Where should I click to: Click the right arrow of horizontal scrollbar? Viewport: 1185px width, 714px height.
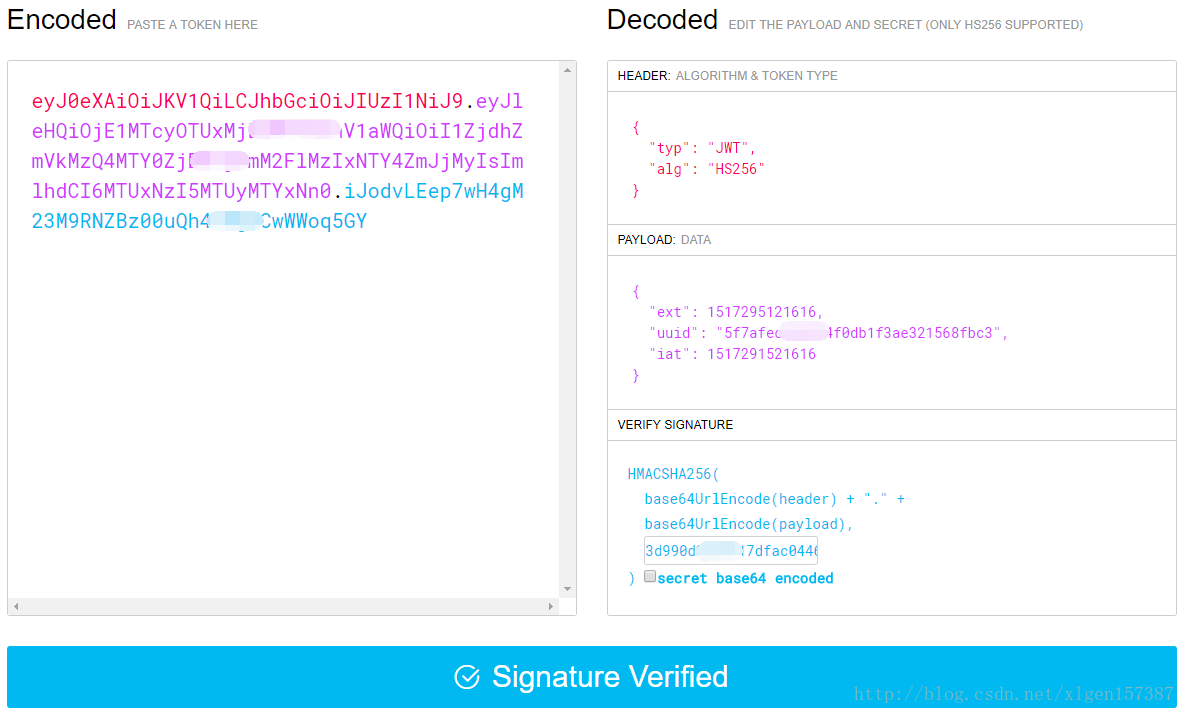click(550, 606)
